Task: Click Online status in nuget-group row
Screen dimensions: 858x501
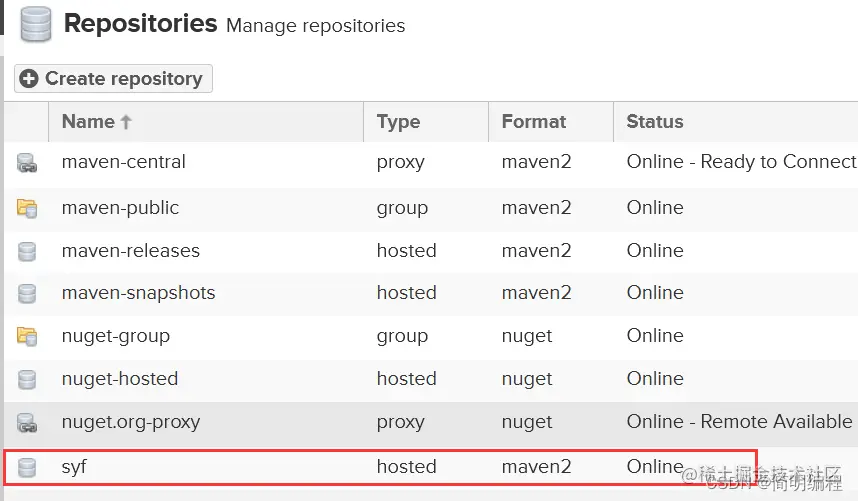Action: click(x=655, y=336)
